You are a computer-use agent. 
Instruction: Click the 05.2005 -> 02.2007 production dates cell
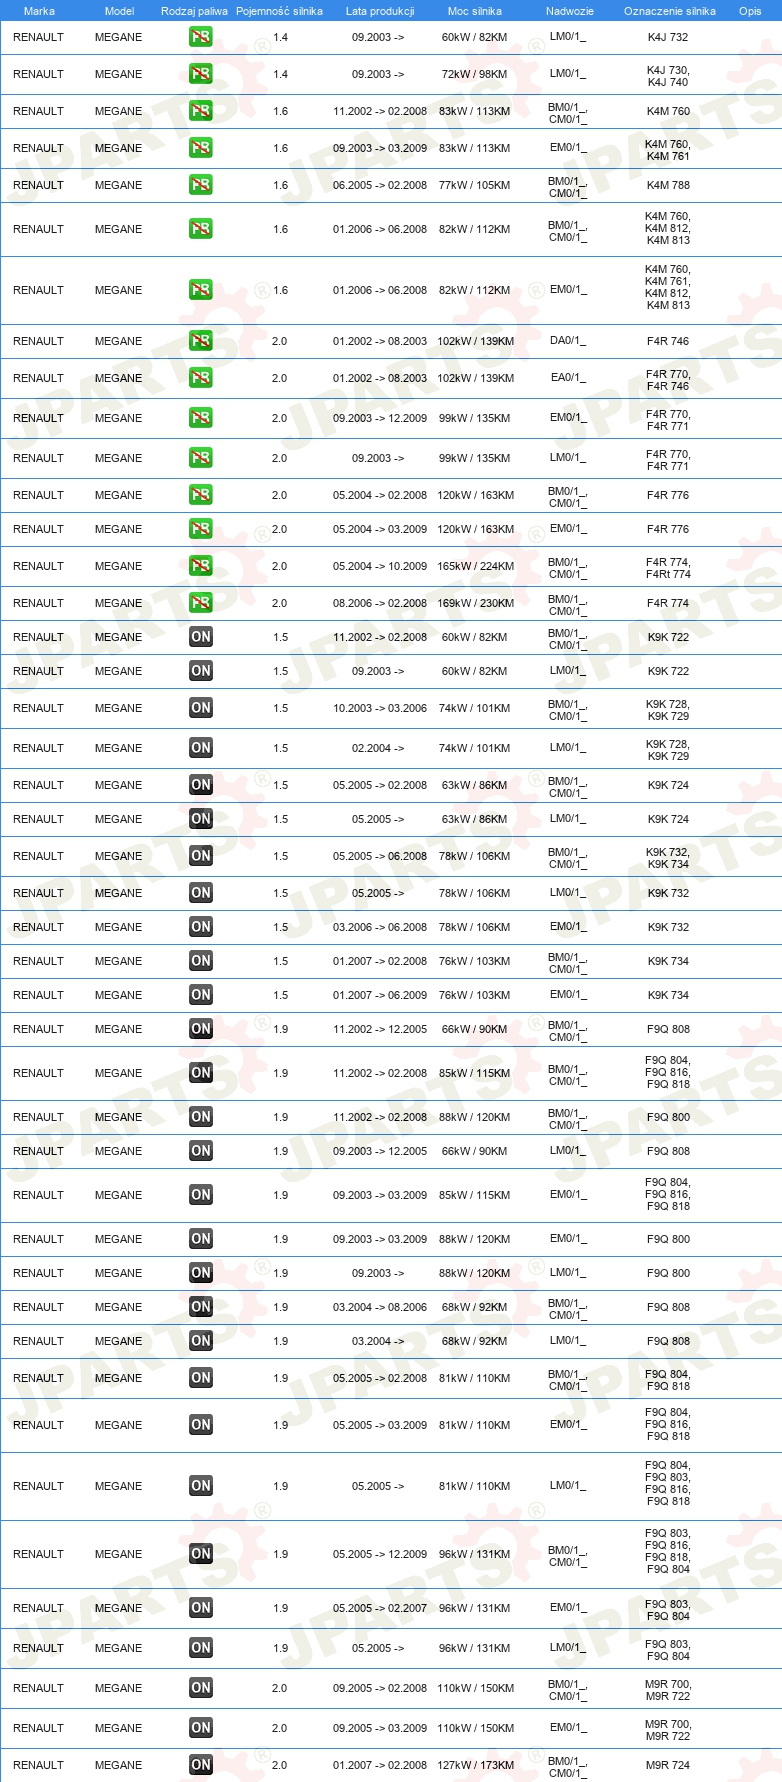click(380, 1608)
